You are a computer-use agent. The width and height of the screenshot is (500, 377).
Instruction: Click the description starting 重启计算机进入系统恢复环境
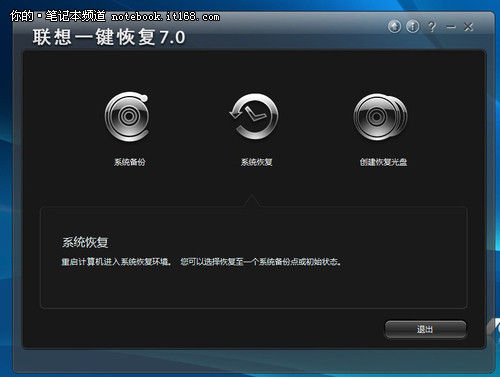201,262
